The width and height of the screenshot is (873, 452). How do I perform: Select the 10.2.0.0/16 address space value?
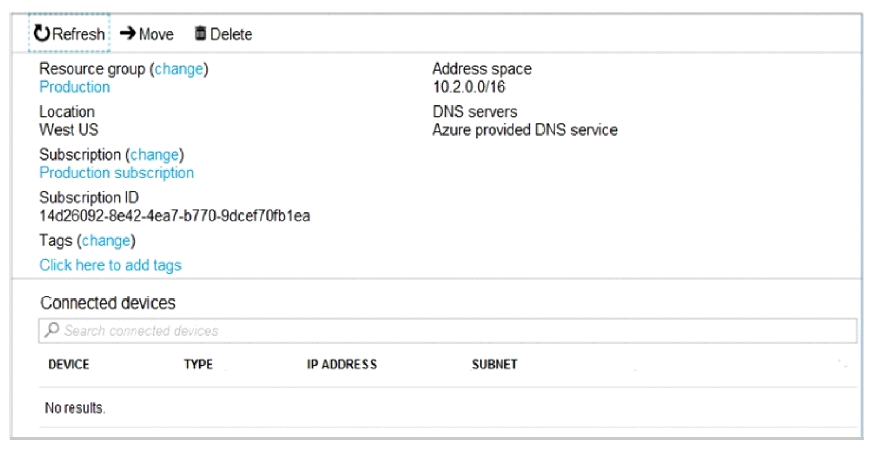[469, 87]
